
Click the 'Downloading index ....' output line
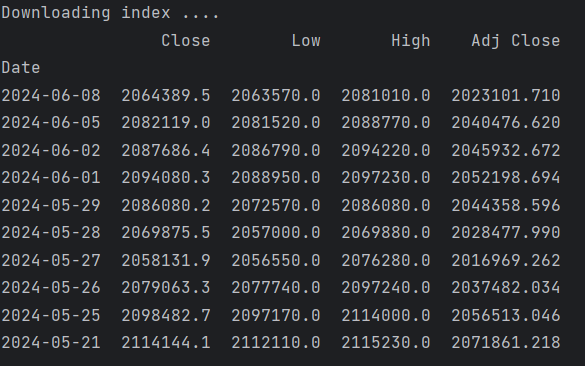(x=110, y=13)
